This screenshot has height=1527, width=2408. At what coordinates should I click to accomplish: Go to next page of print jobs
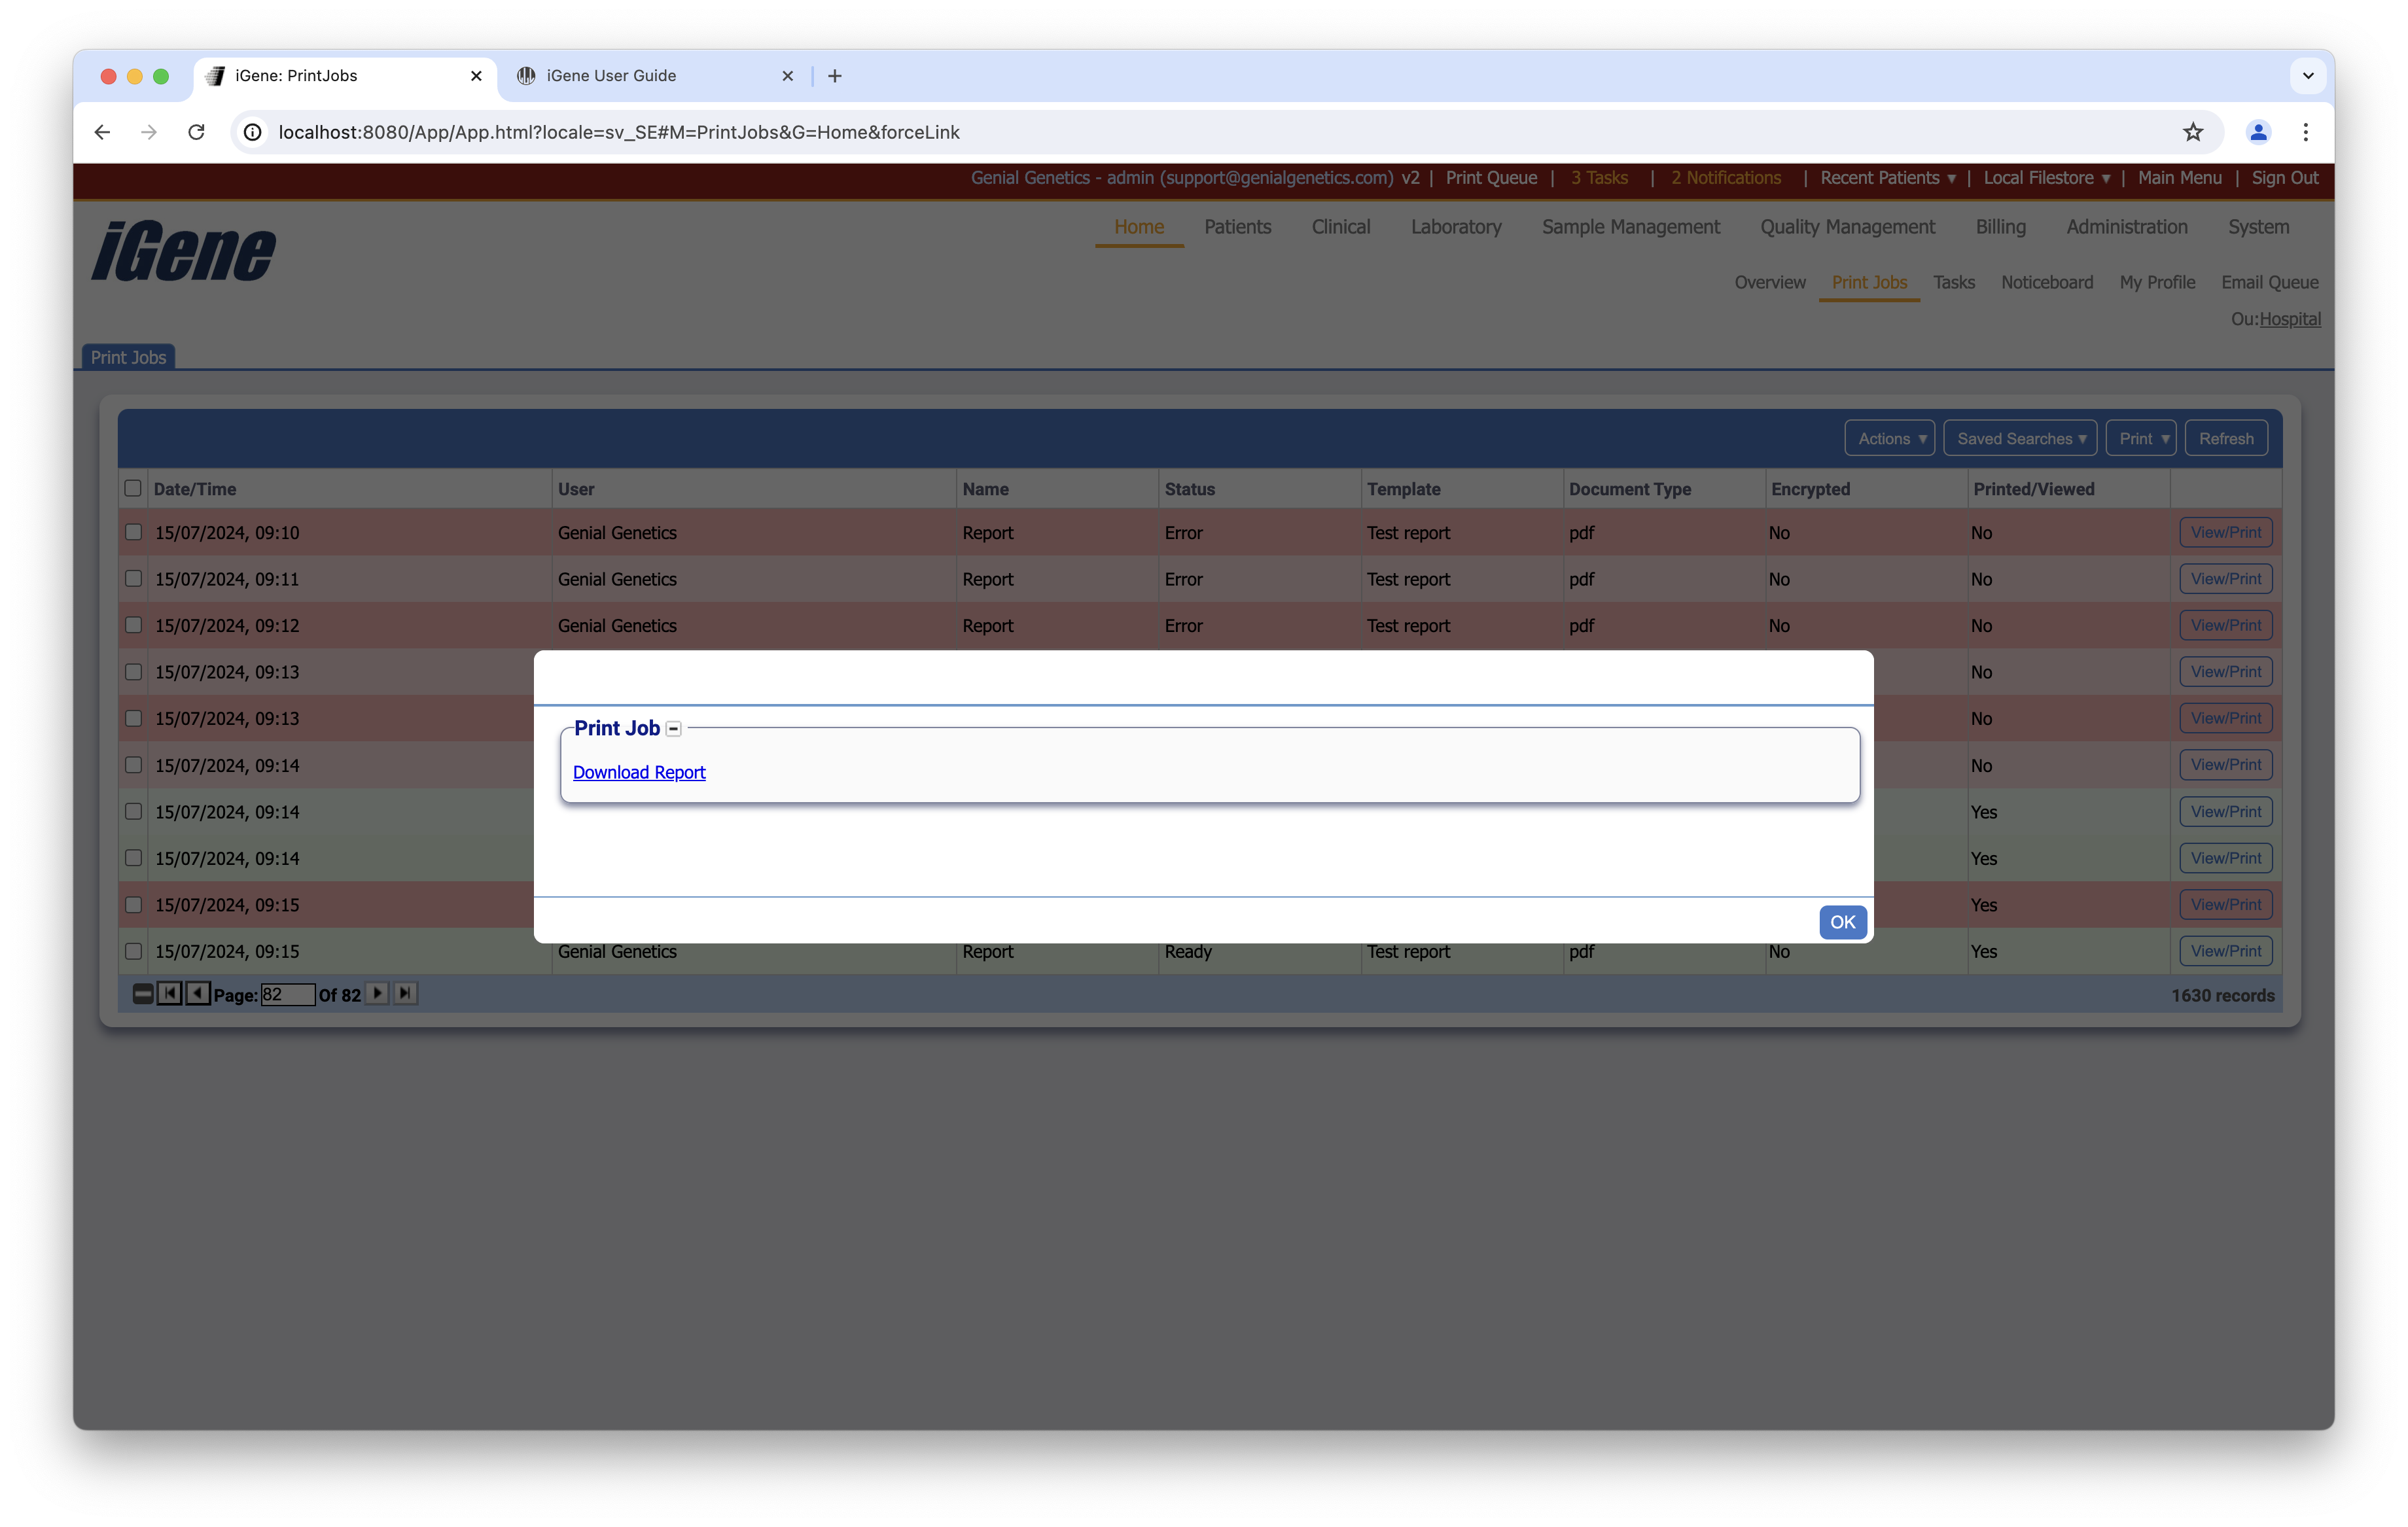[x=377, y=994]
